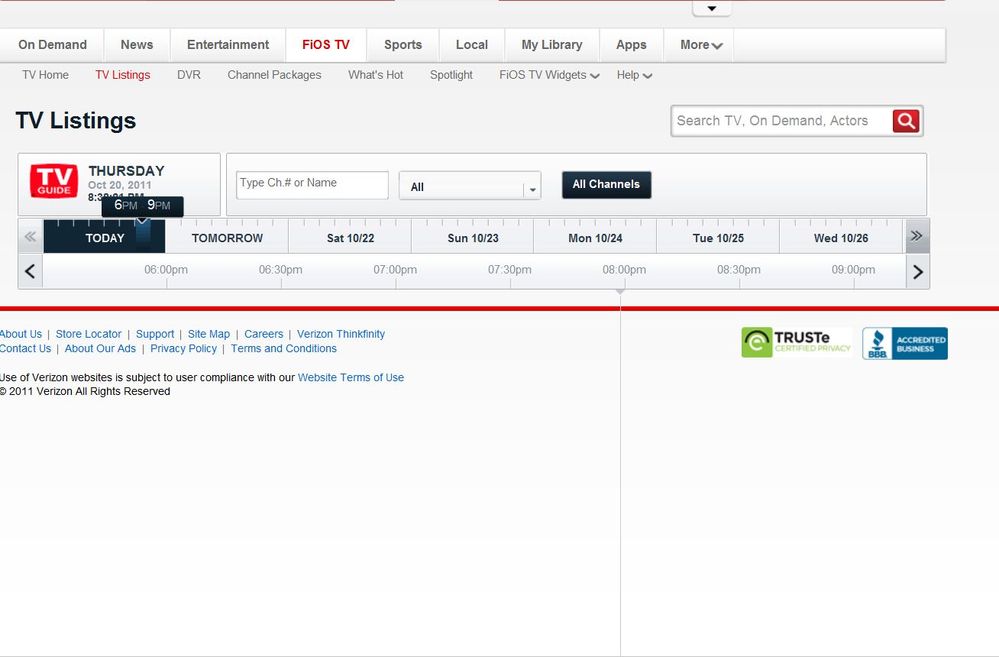Select the TOMORROW day tab

[x=227, y=238]
